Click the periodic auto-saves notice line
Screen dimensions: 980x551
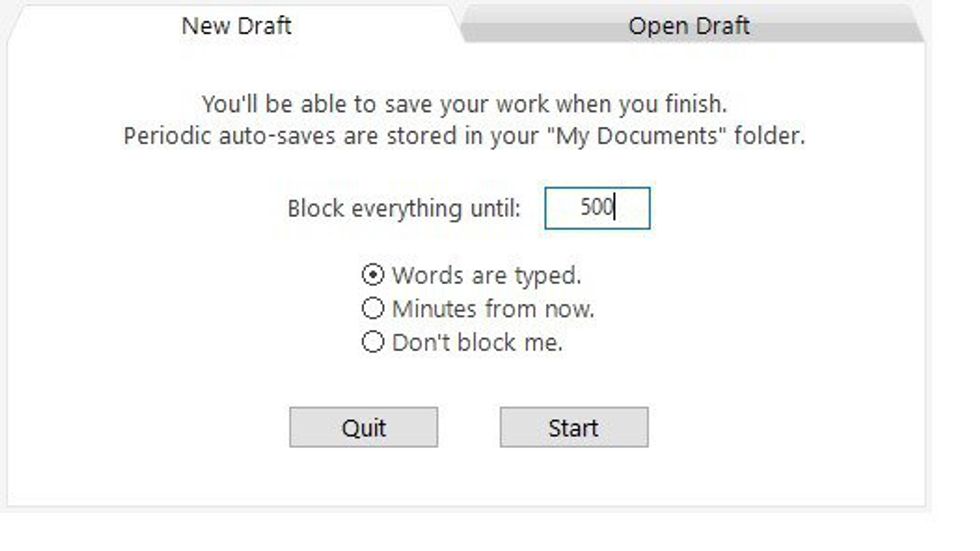[464, 136]
